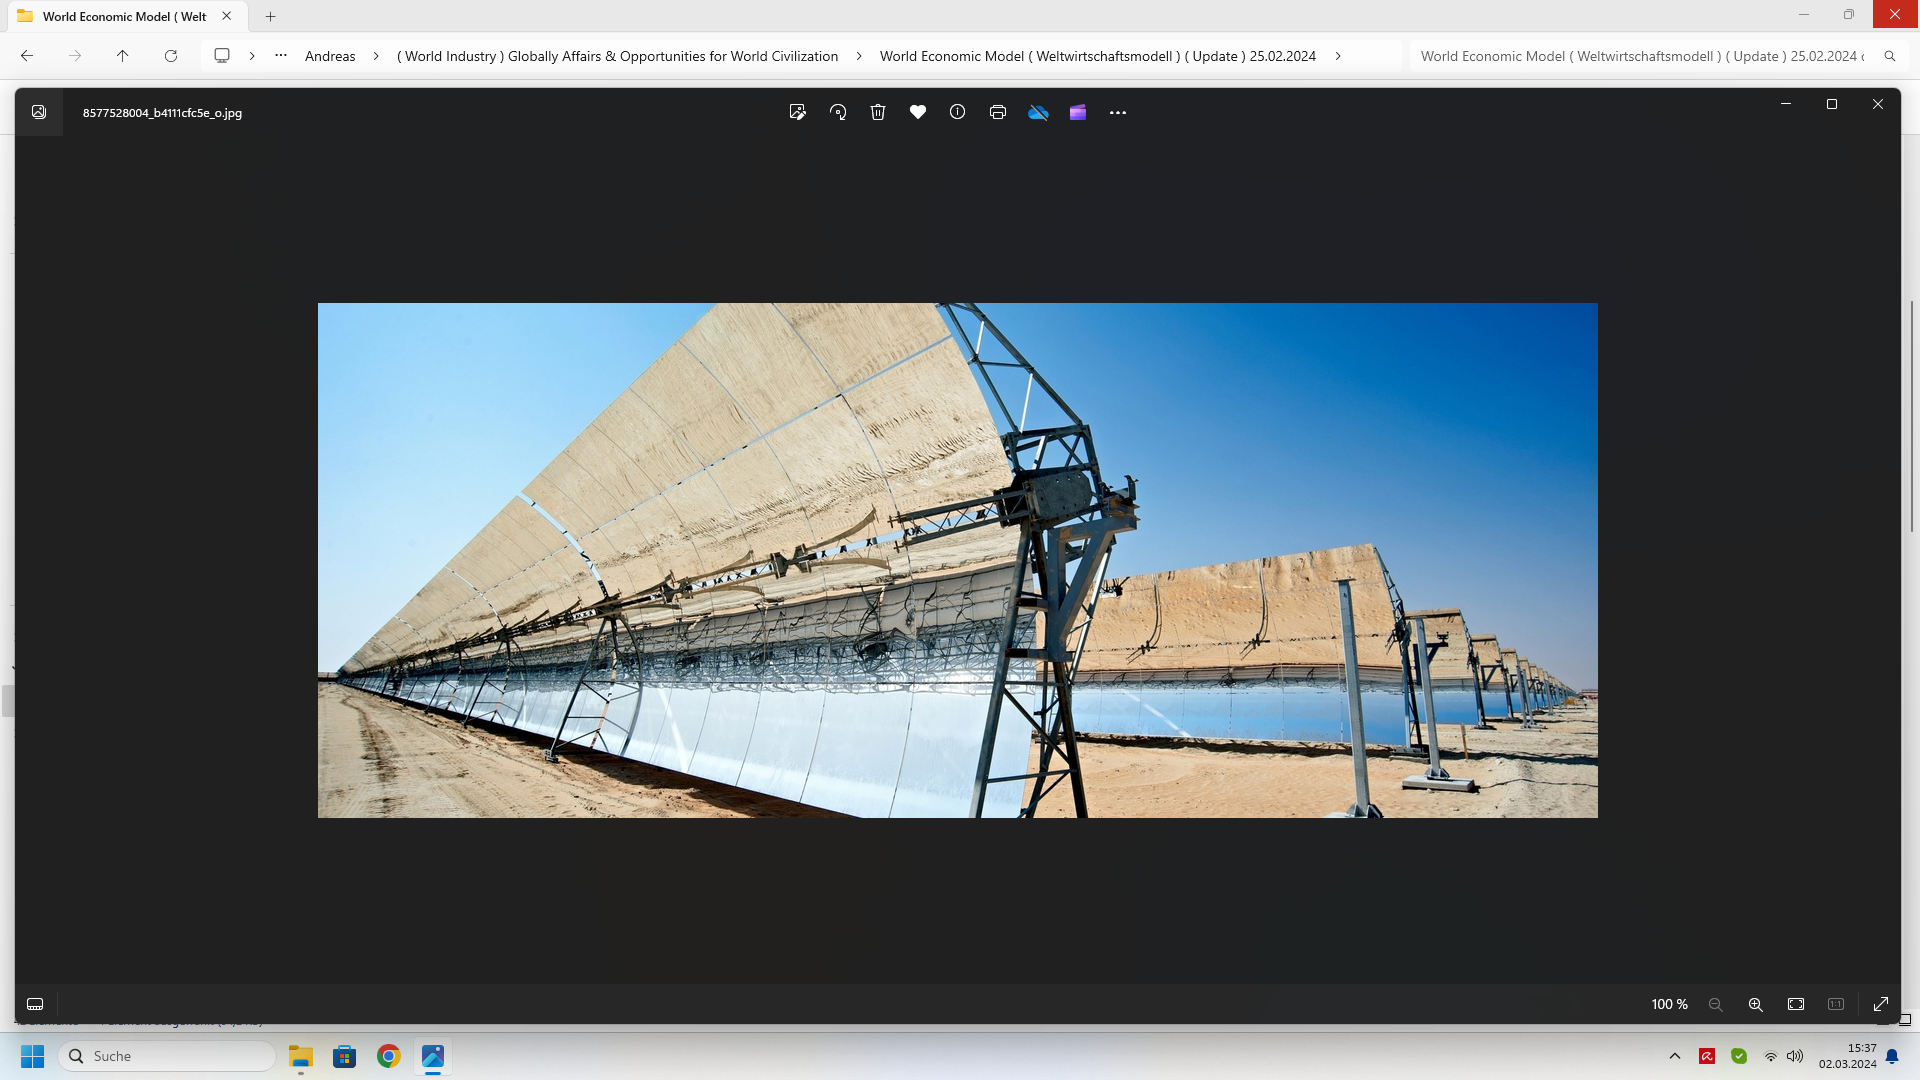
Task: Click the Photos app taskbar icon
Action: point(433,1056)
